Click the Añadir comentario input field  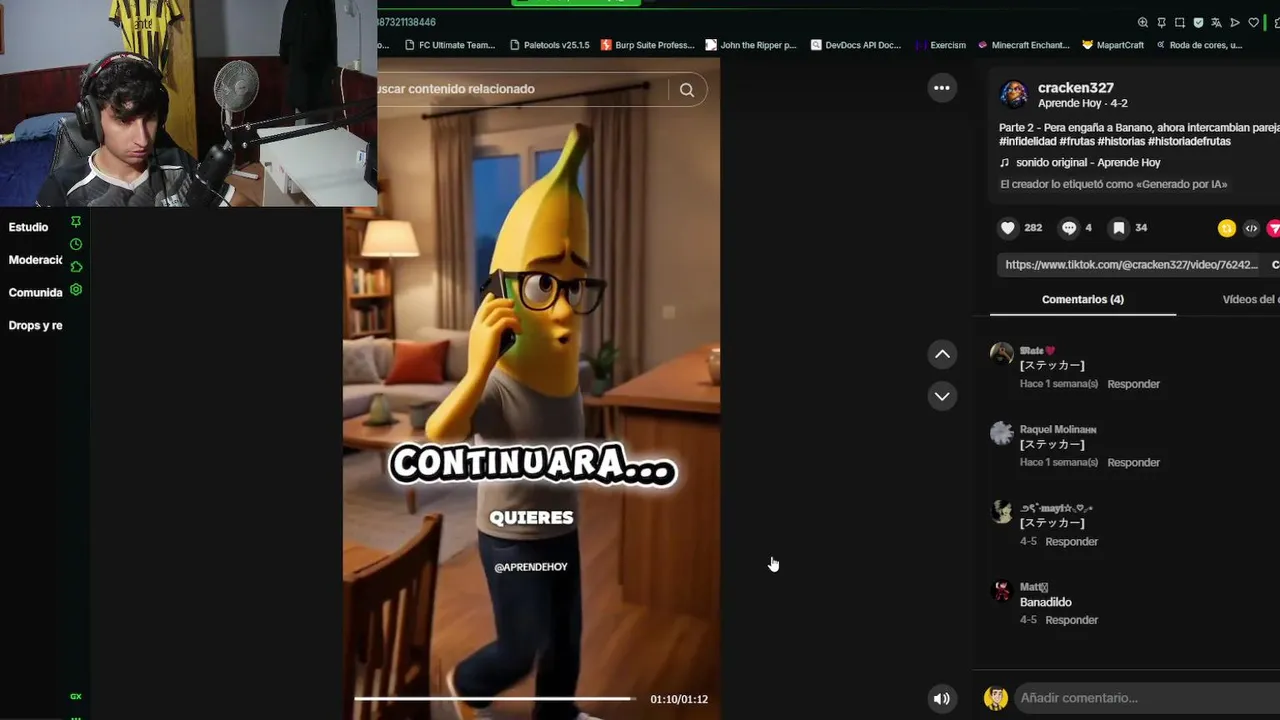coord(1148,698)
